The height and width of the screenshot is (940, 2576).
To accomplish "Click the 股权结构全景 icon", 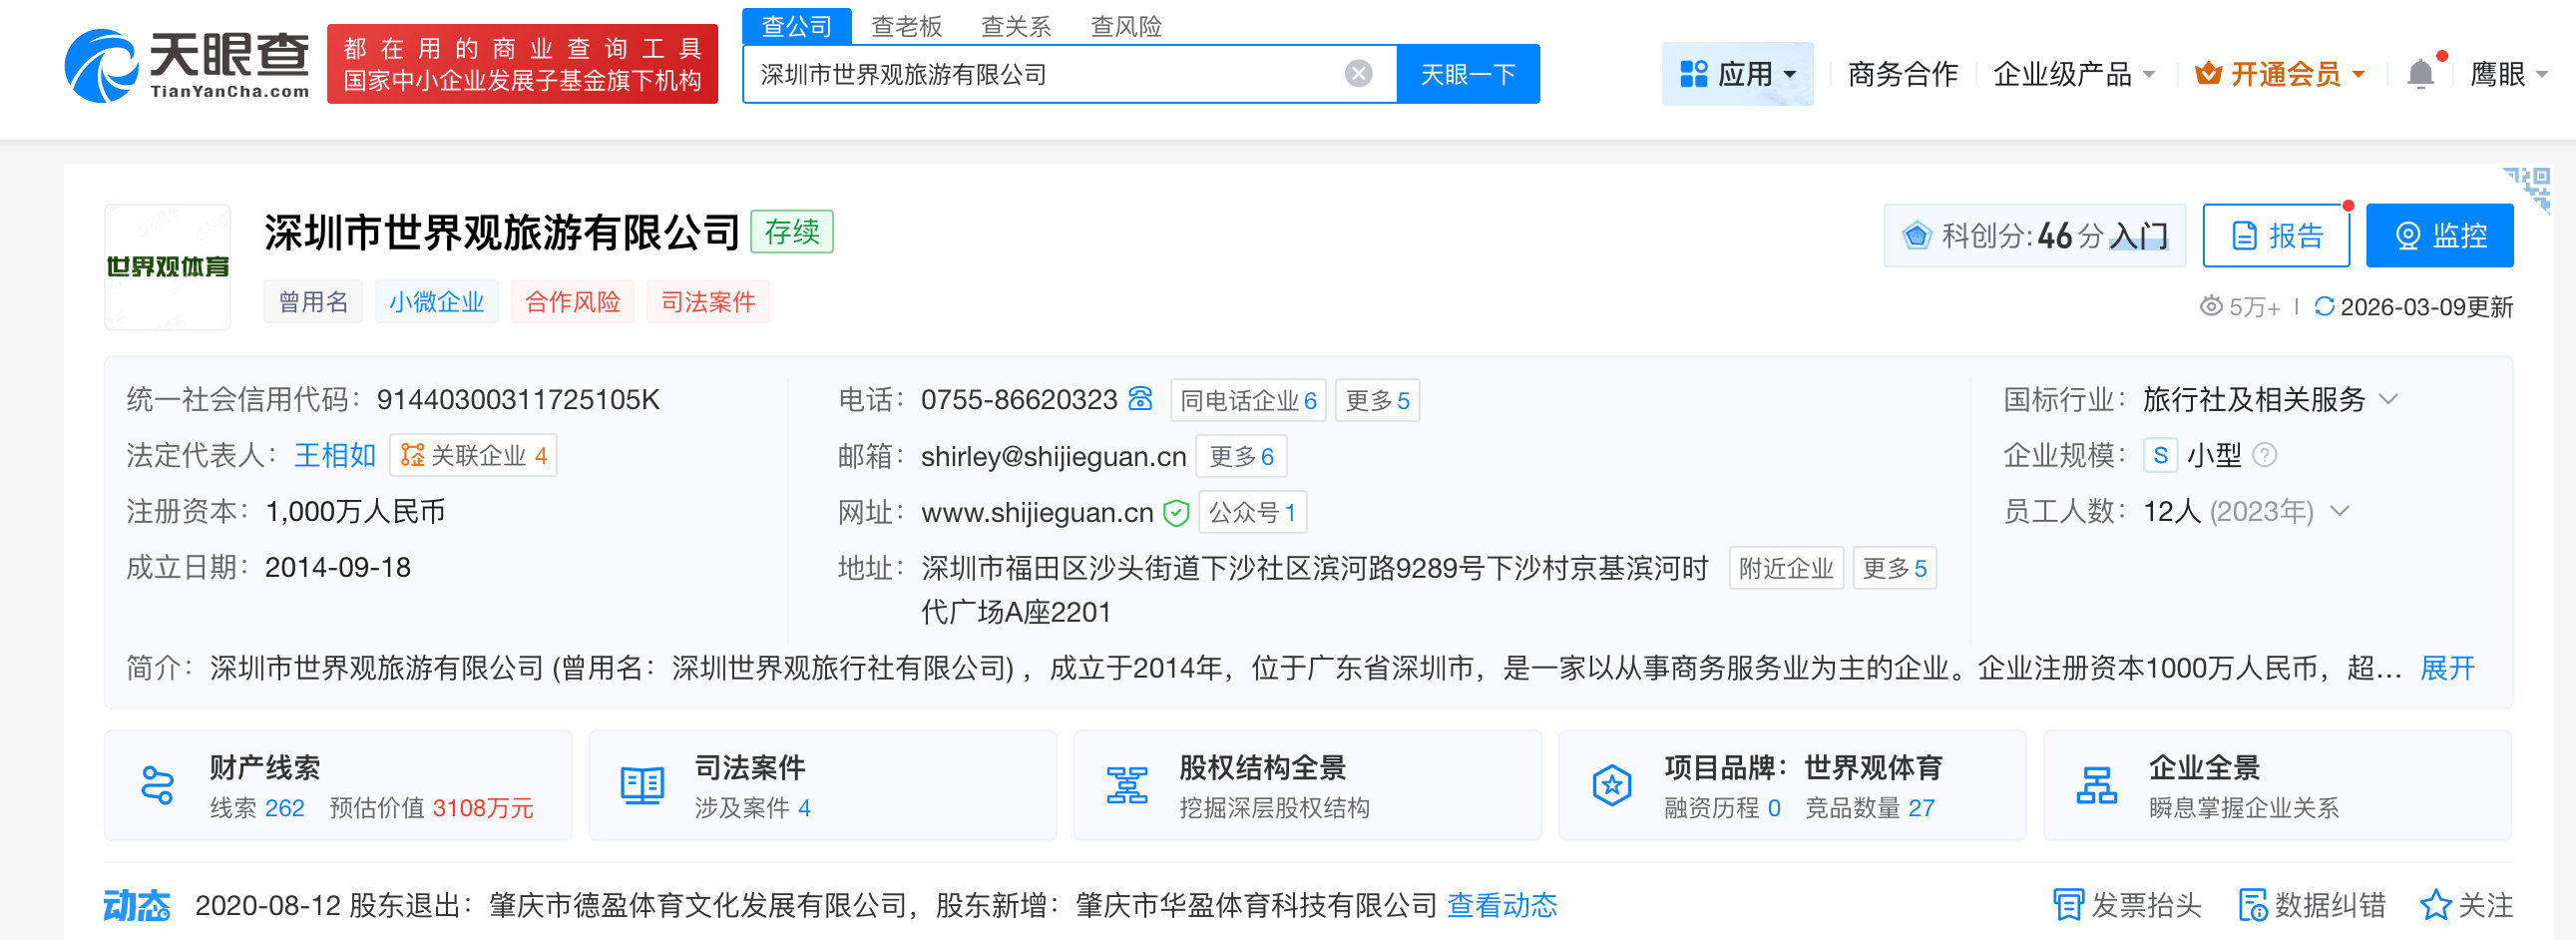I will pyautogui.click(x=1127, y=786).
